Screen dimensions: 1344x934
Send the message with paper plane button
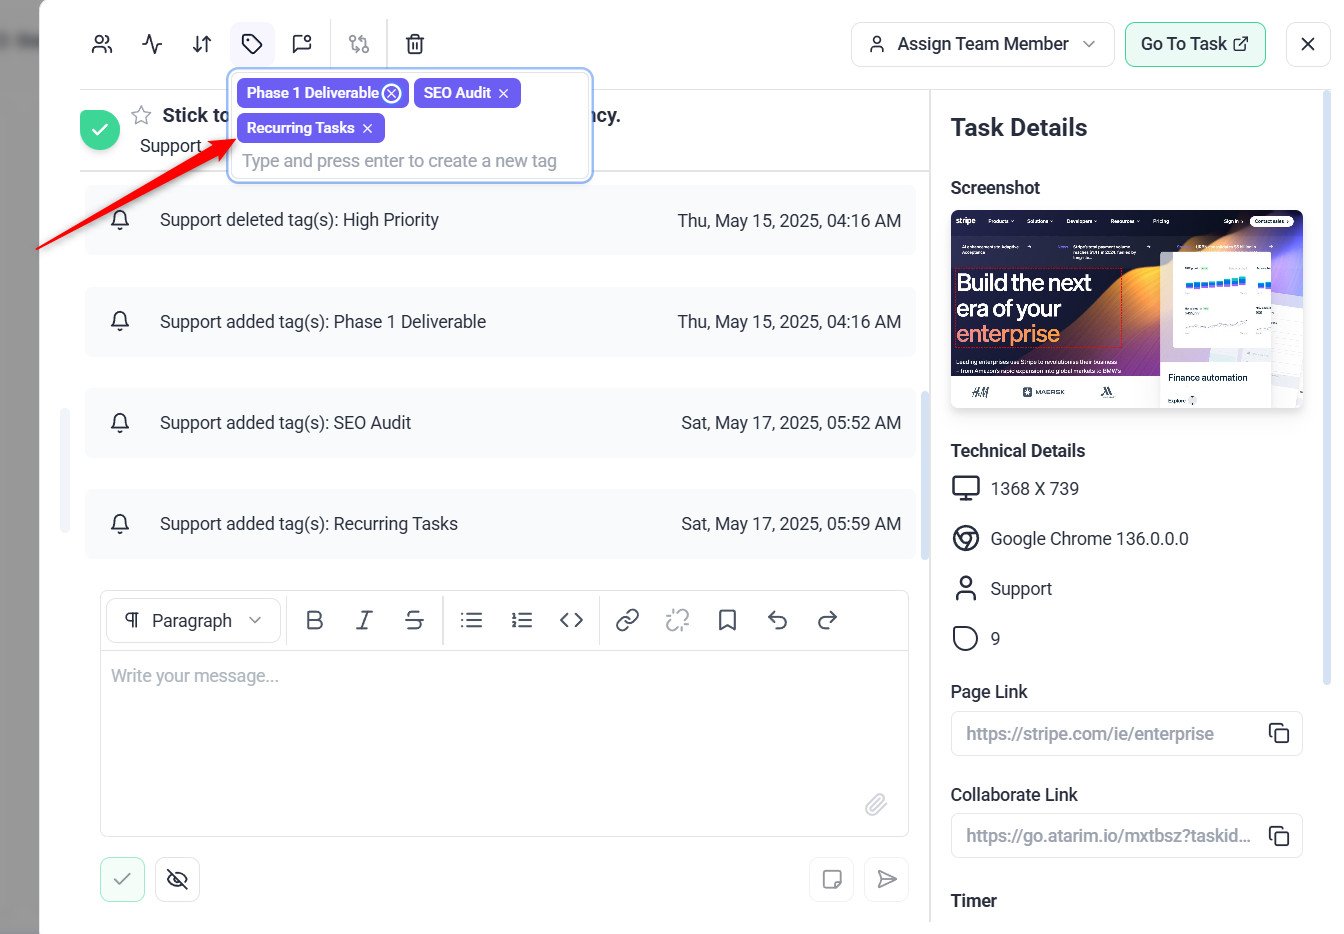(886, 880)
